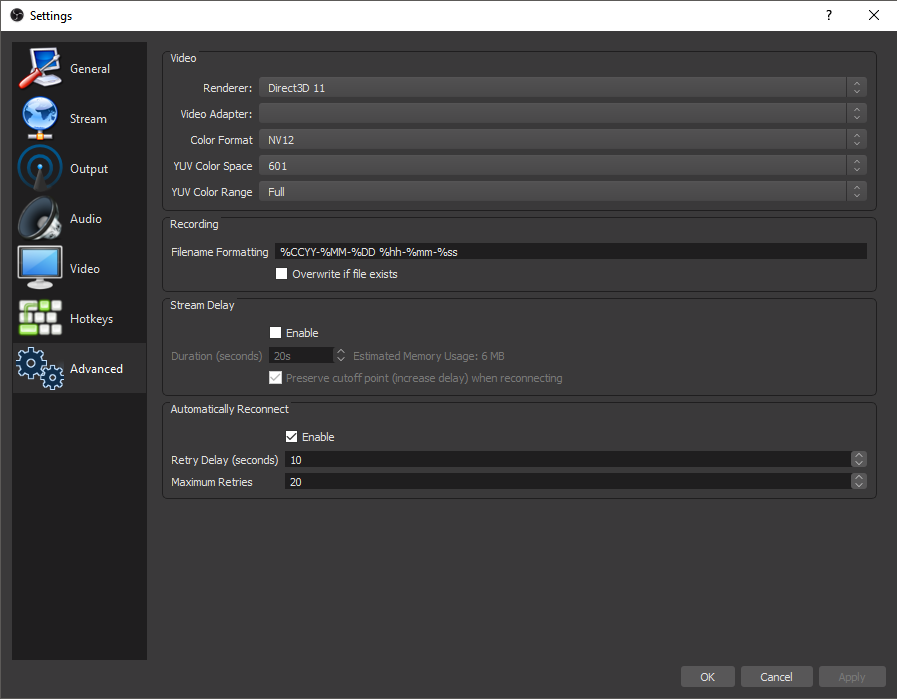
Task: Disable Automatically Reconnect Enable checkbox
Action: [x=291, y=437]
